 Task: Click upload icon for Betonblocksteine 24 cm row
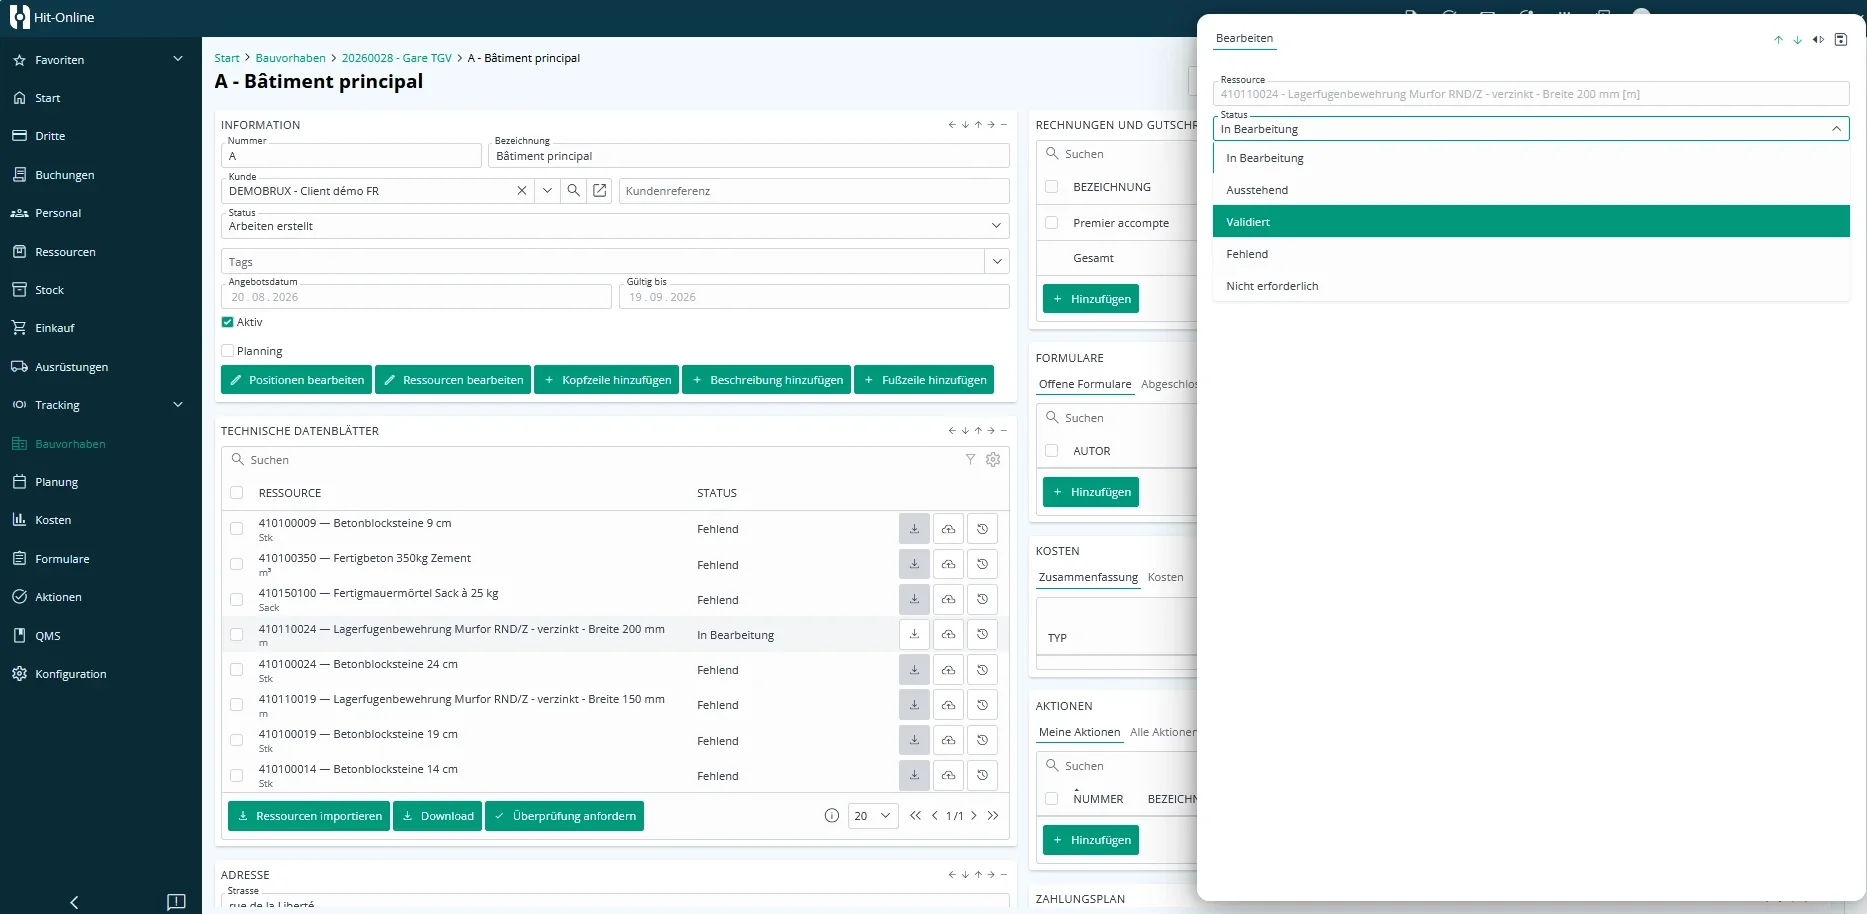pos(948,670)
